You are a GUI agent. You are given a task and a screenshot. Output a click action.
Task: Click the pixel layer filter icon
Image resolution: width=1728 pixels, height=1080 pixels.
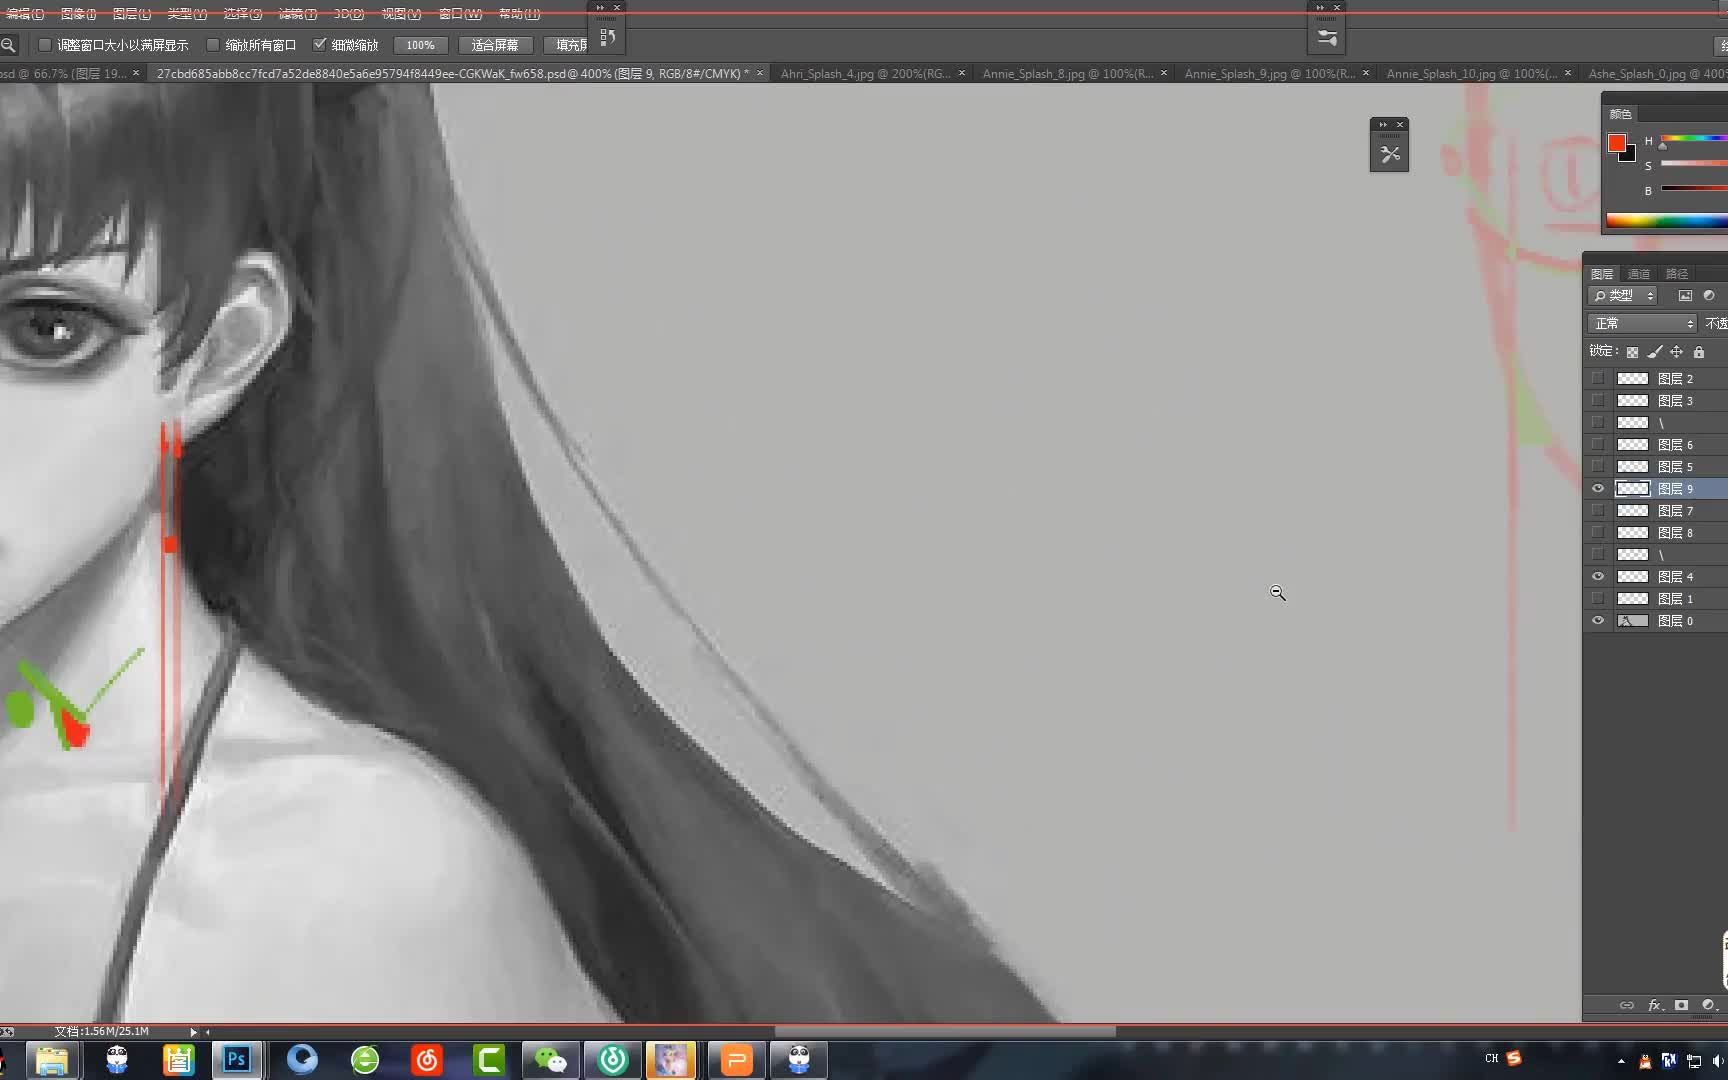[x=1685, y=296]
